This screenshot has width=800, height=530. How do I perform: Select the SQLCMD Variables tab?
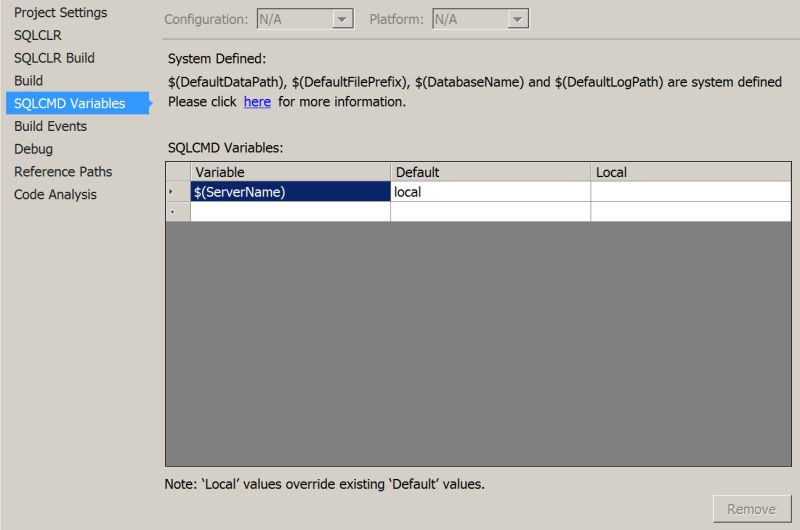[x=77, y=103]
